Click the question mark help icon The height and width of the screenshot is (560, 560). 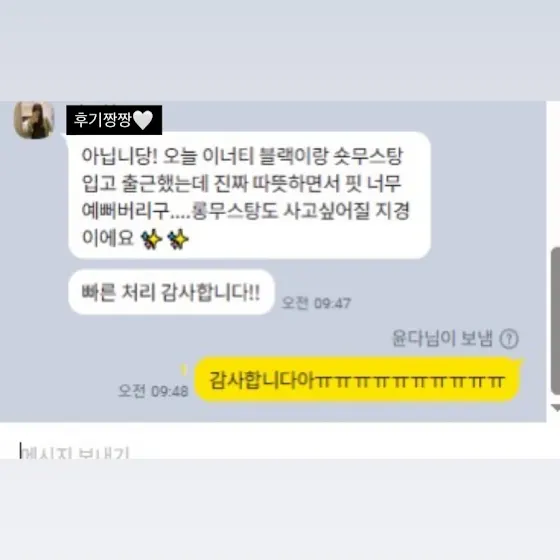coord(509,339)
